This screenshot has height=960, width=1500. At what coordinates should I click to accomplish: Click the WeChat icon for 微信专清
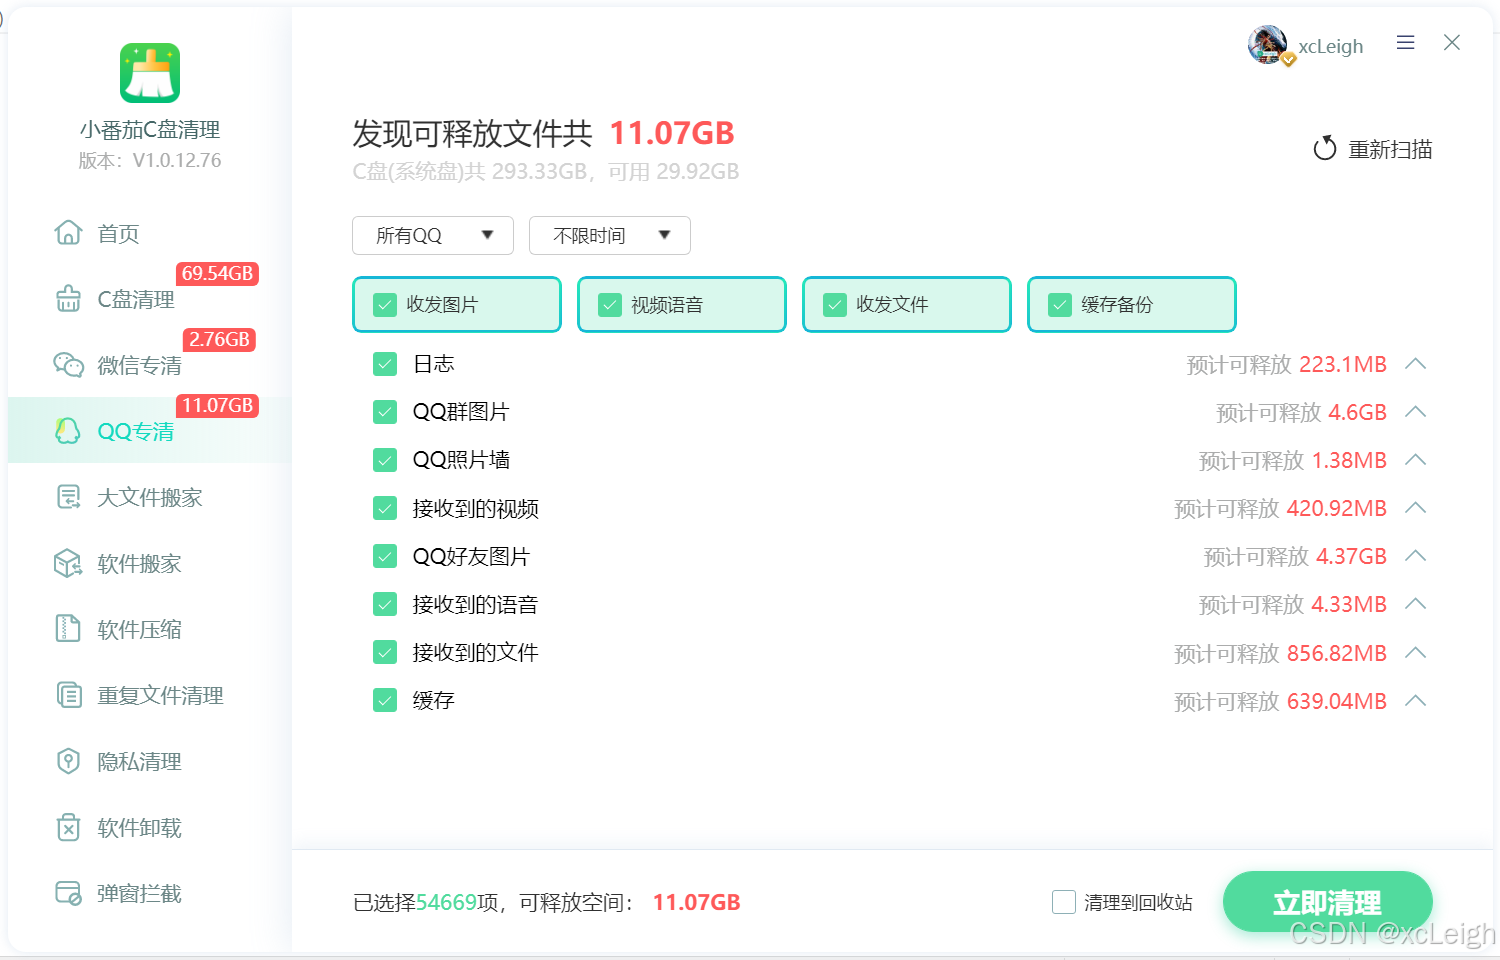tap(68, 365)
